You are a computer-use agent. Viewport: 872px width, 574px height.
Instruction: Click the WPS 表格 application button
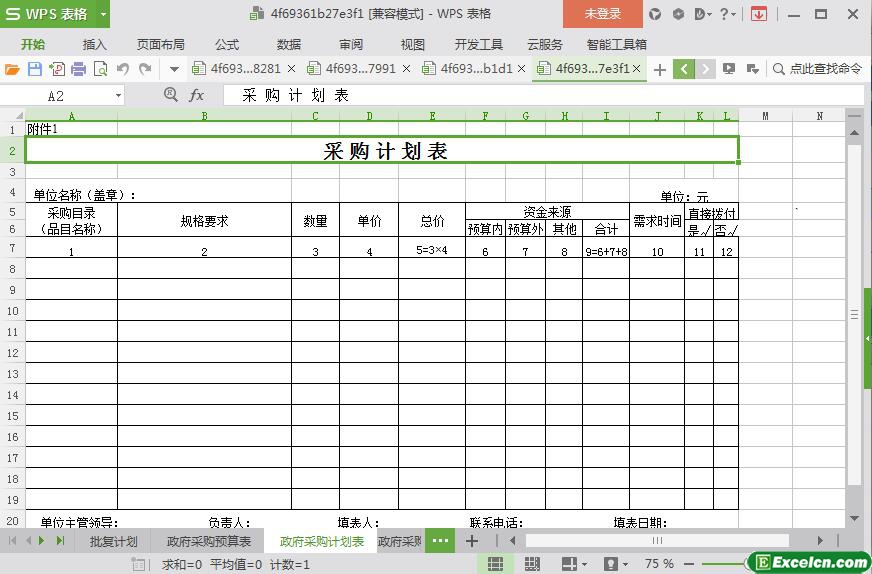[x=48, y=14]
